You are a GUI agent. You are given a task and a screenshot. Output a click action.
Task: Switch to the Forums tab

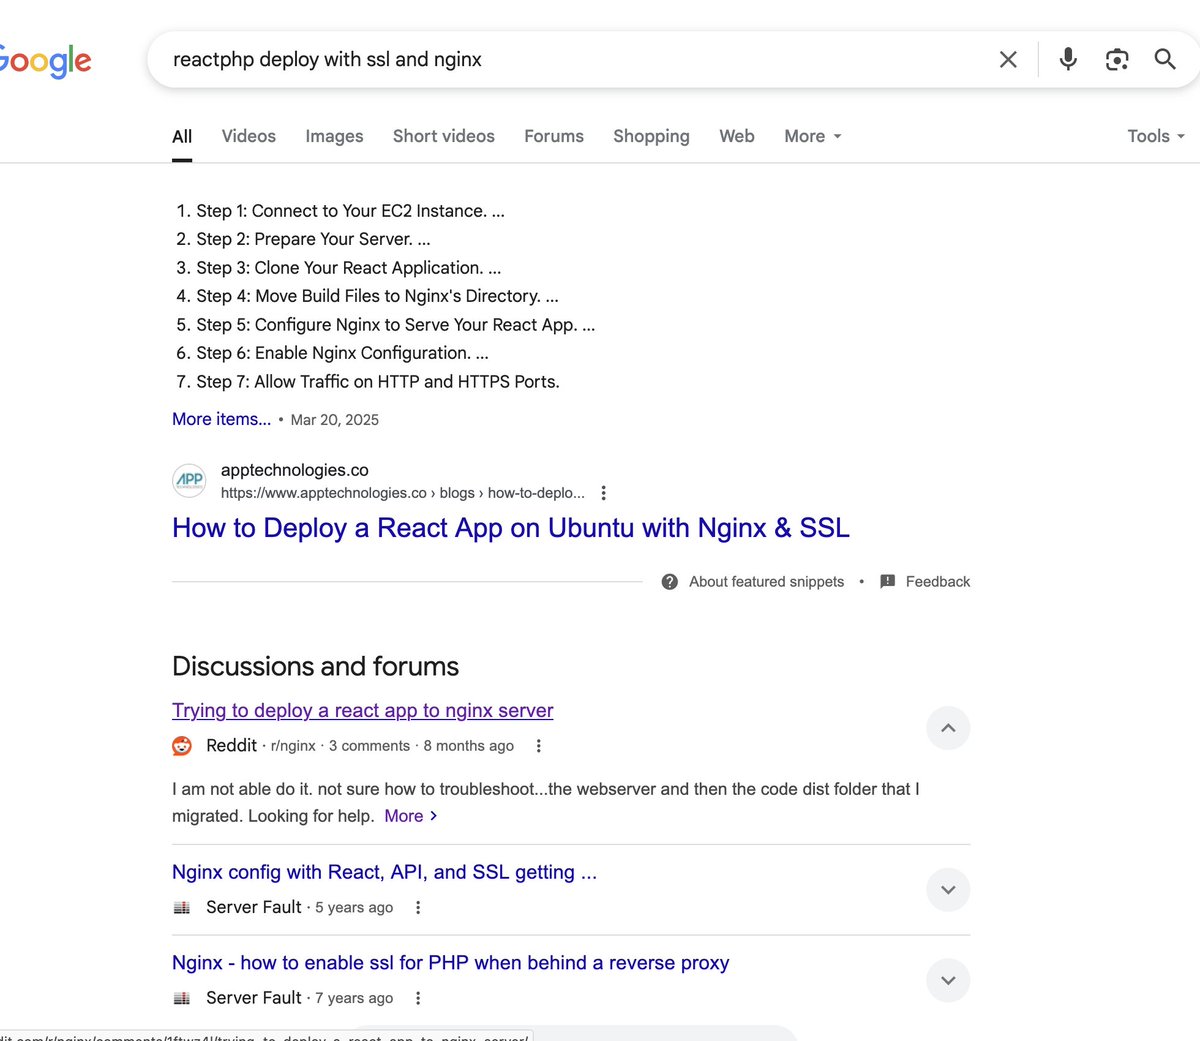click(554, 136)
